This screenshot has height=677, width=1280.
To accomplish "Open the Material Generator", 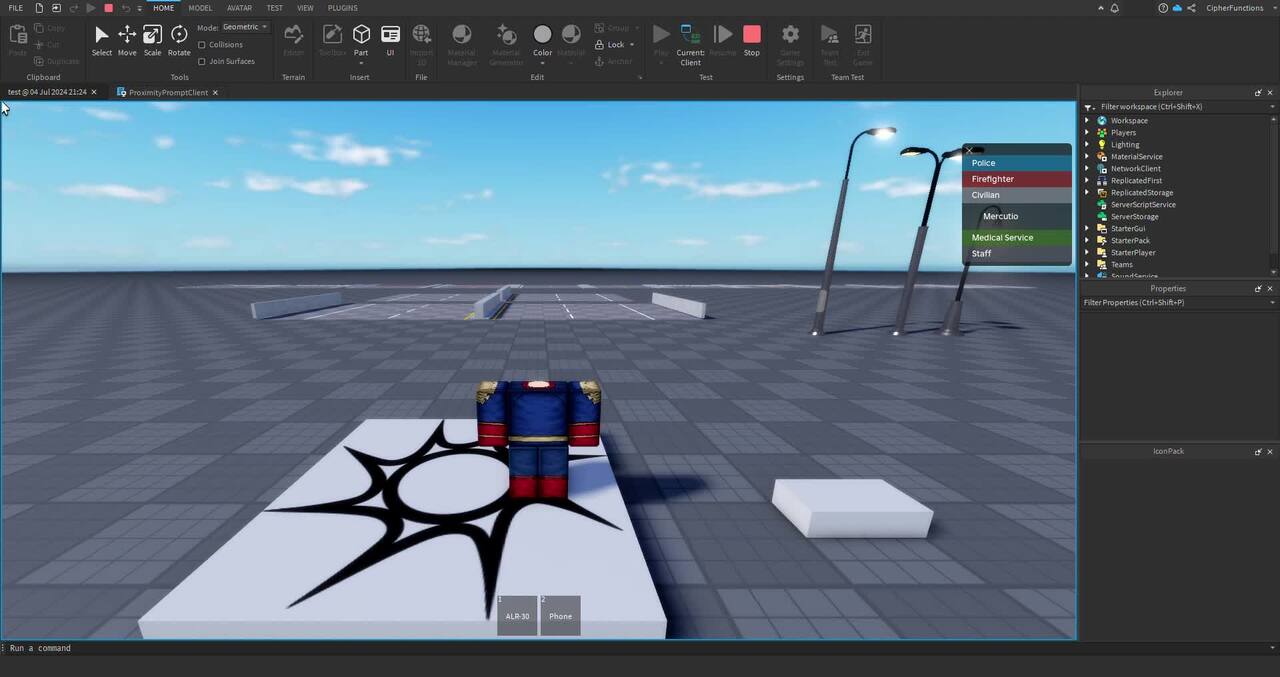I will [506, 45].
